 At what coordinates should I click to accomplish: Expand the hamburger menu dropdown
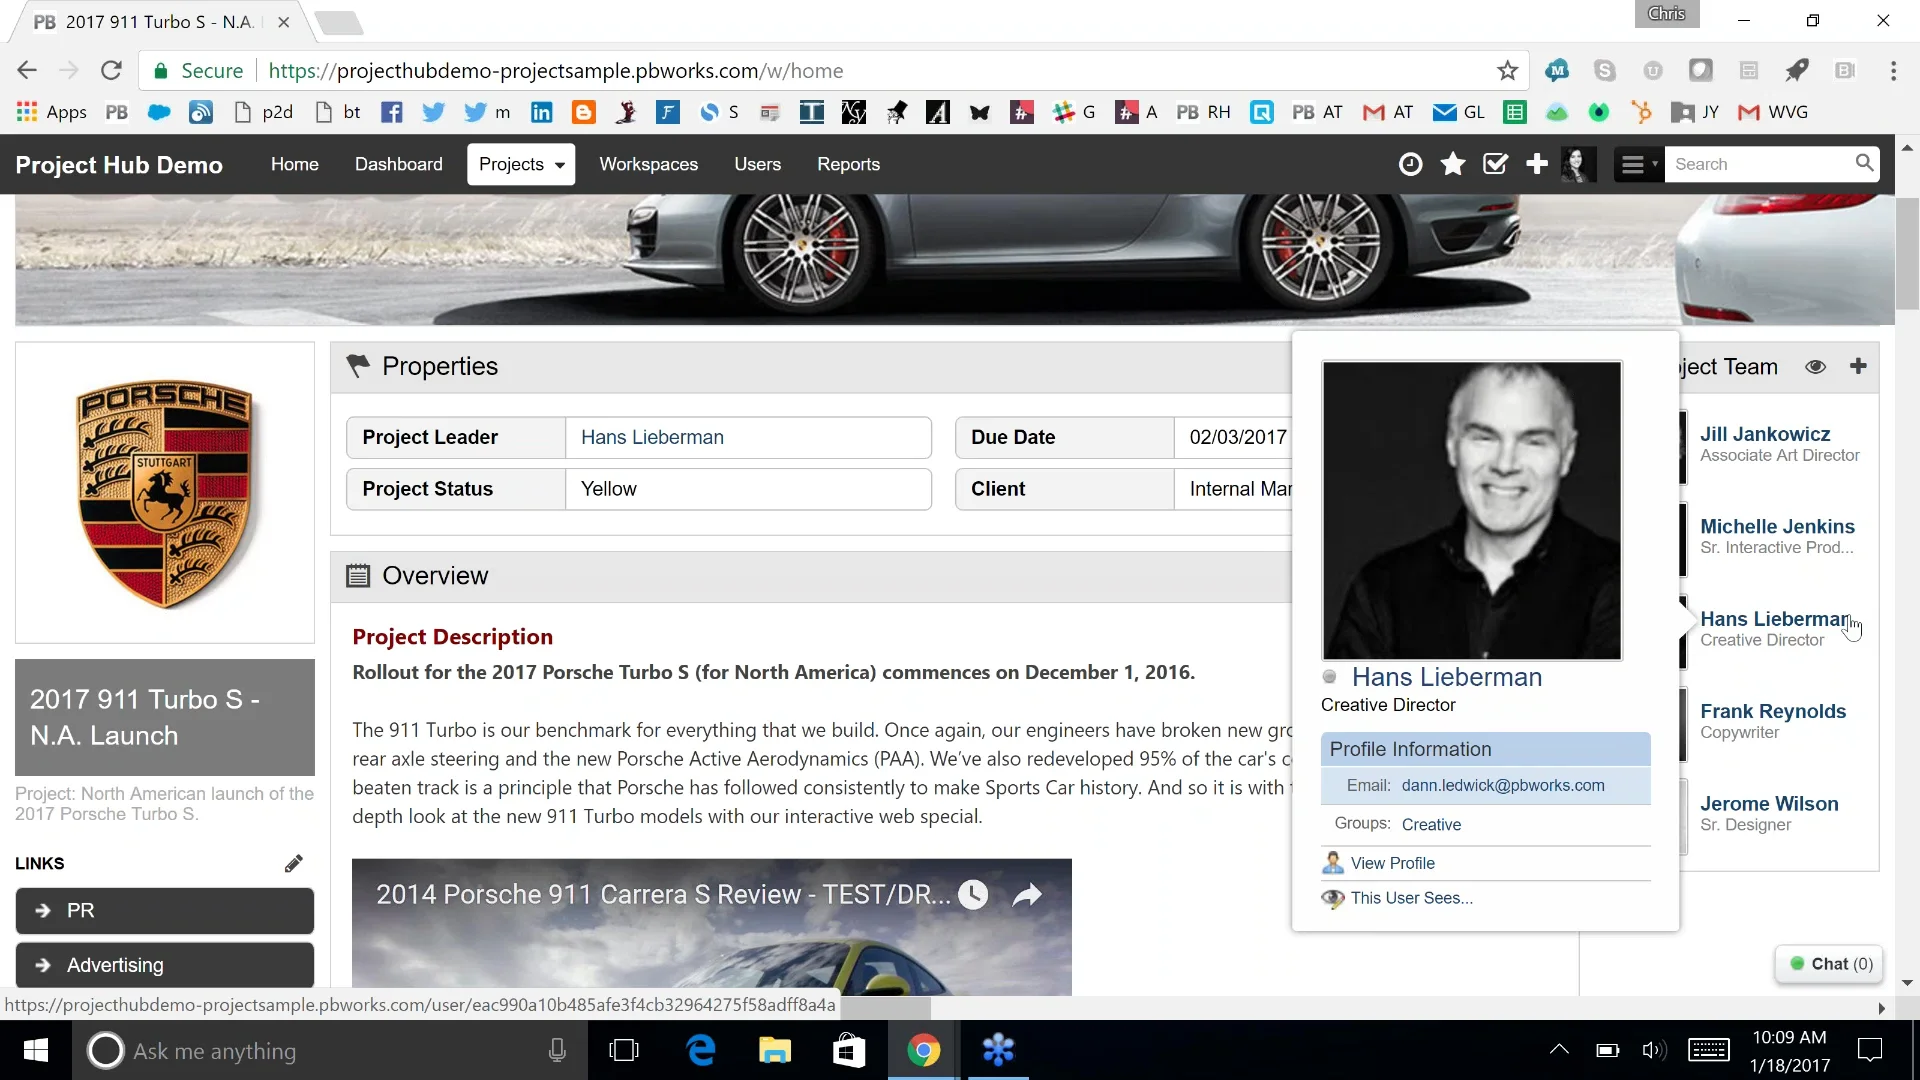(1638, 164)
